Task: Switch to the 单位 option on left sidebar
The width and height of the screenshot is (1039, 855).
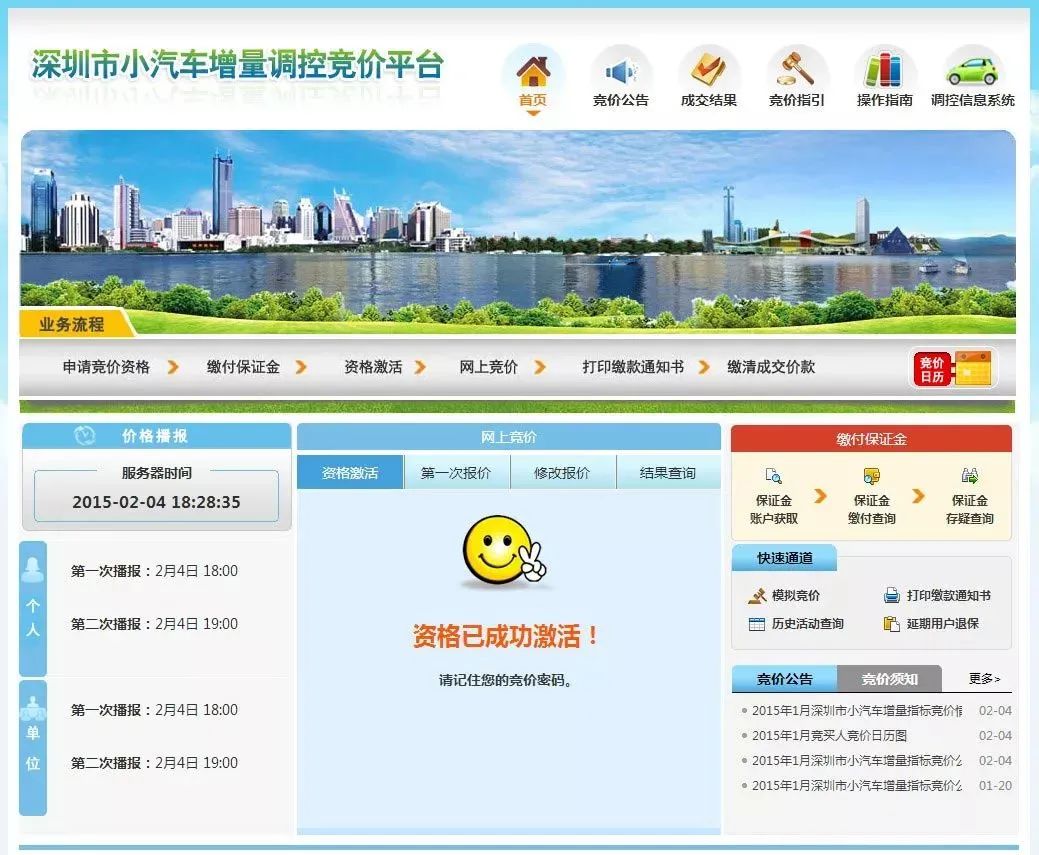Action: (x=31, y=745)
